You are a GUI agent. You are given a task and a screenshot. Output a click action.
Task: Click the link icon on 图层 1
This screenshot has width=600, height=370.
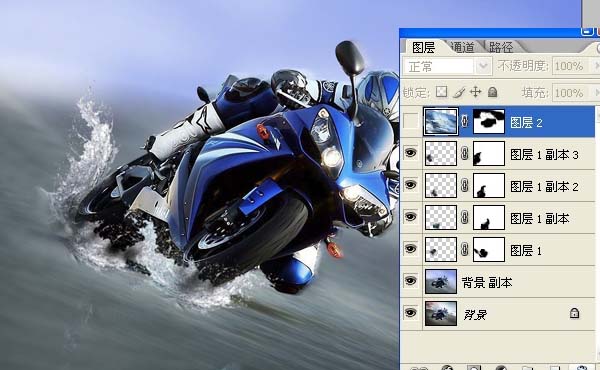point(465,249)
